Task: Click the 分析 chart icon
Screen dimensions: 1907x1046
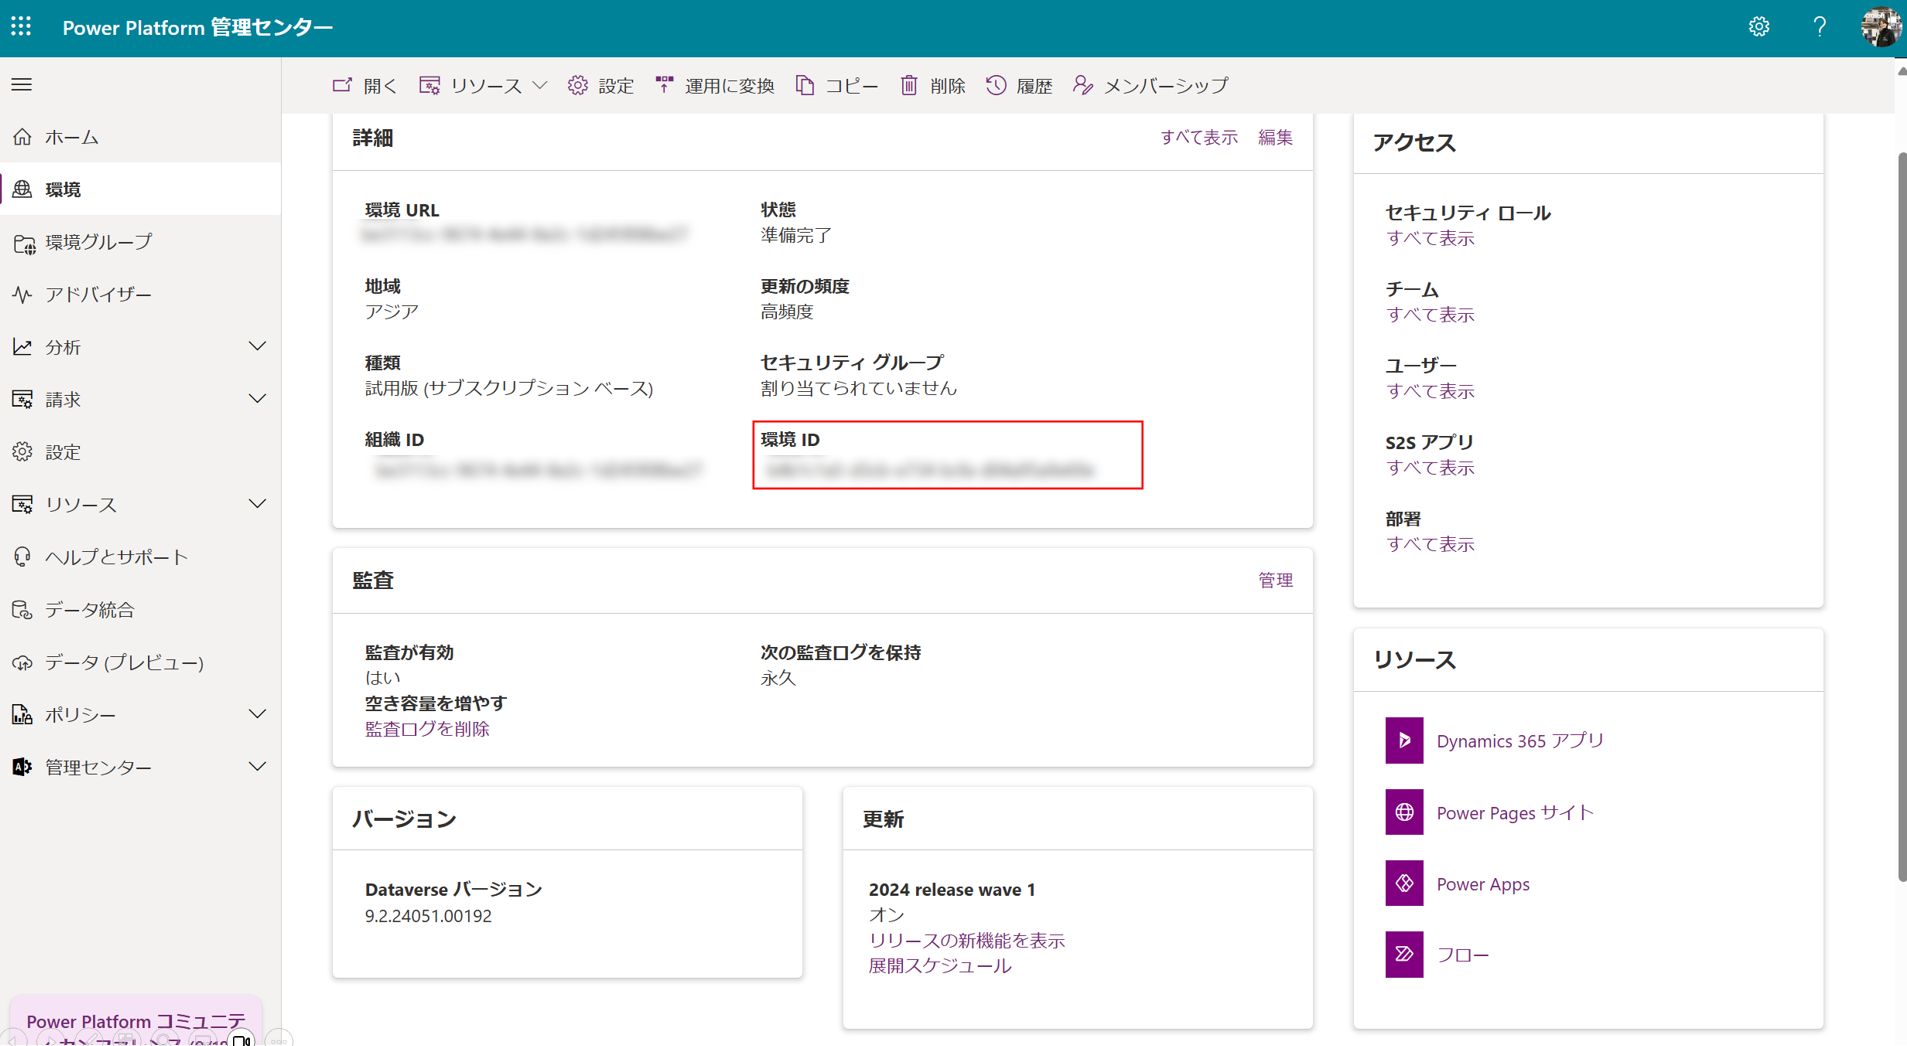Action: 22,347
